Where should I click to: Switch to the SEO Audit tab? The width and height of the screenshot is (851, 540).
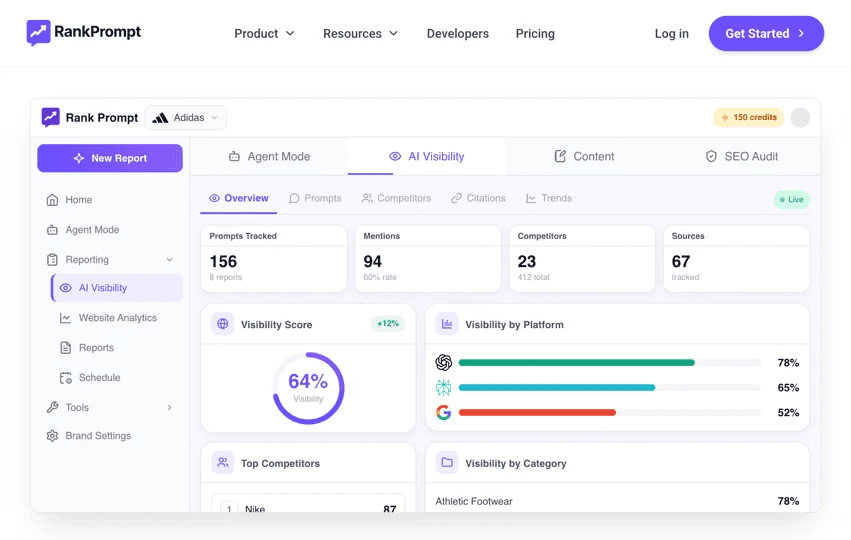tap(741, 156)
